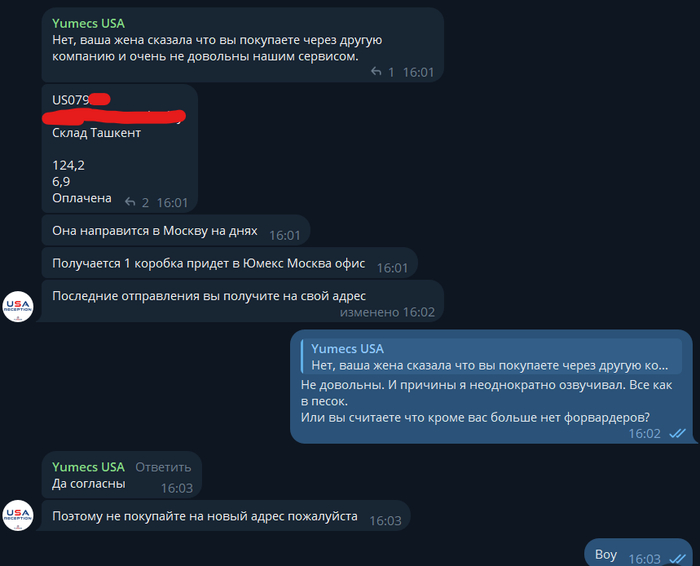Click the Ответить reply button
The image size is (700, 566).
[x=163, y=467]
